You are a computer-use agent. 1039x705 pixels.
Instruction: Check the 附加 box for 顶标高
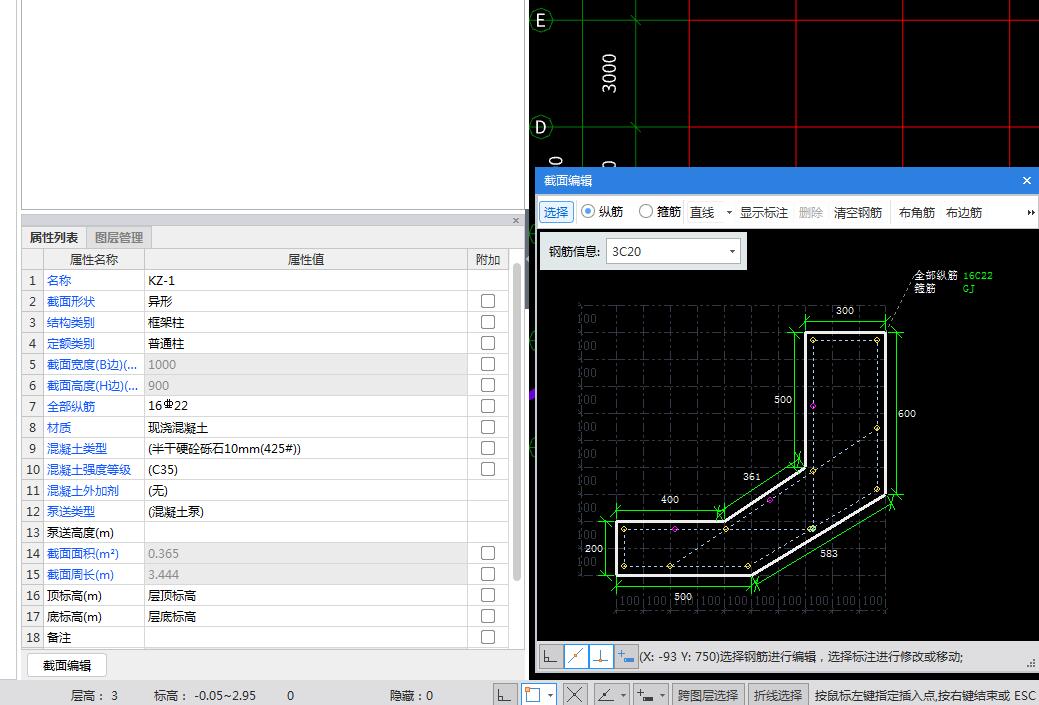488,595
